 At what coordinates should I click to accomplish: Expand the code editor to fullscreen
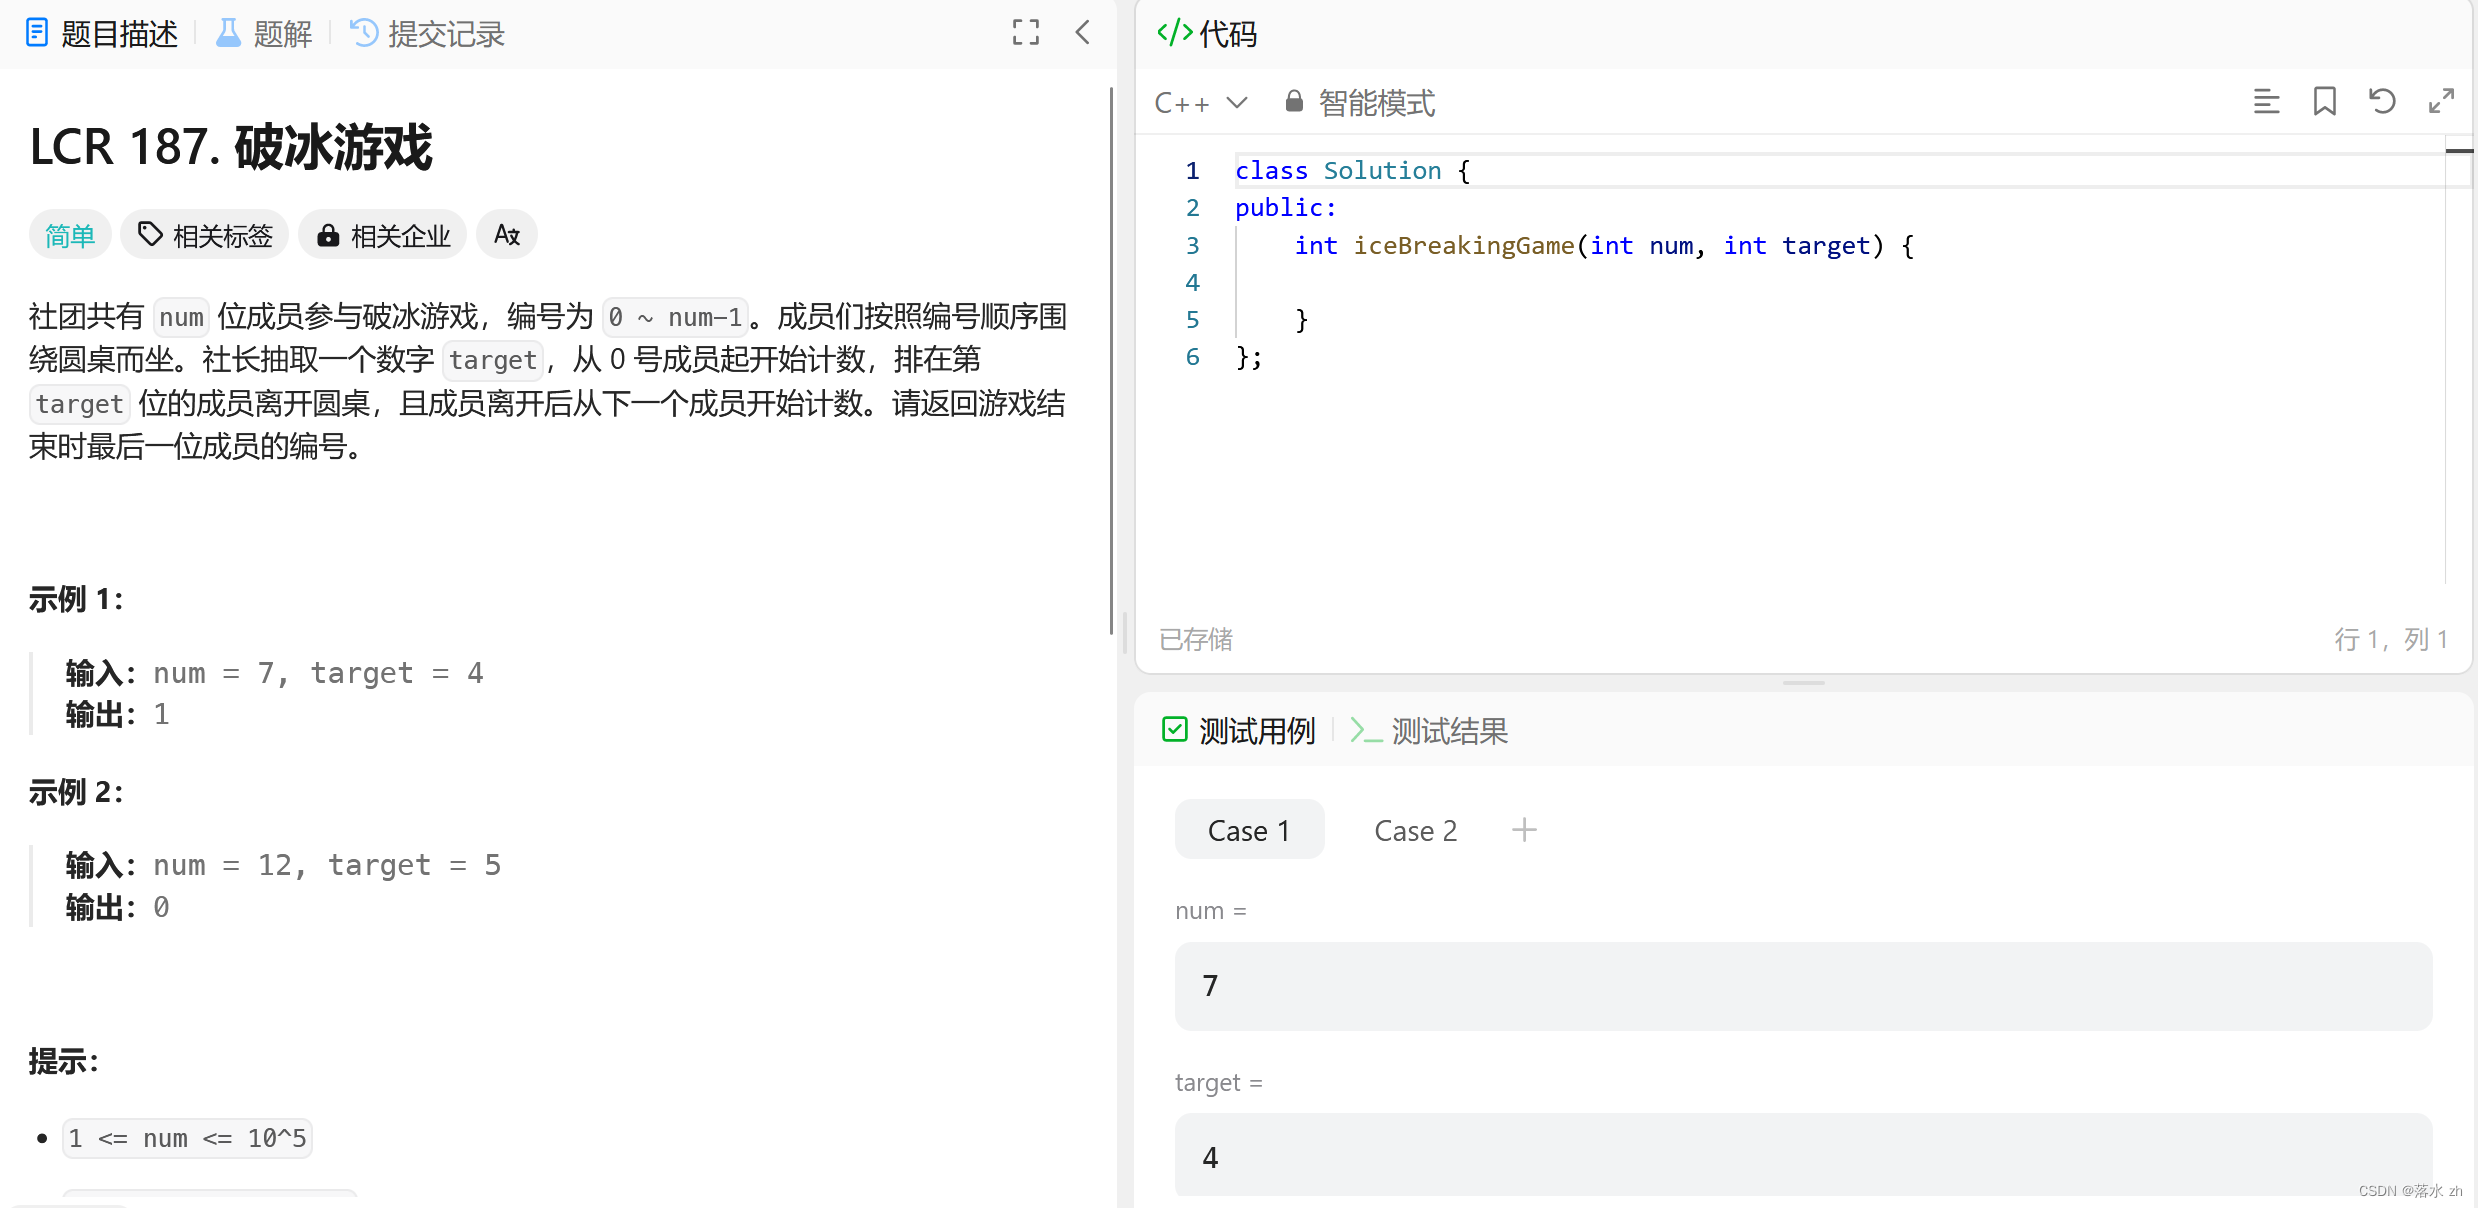tap(2441, 102)
